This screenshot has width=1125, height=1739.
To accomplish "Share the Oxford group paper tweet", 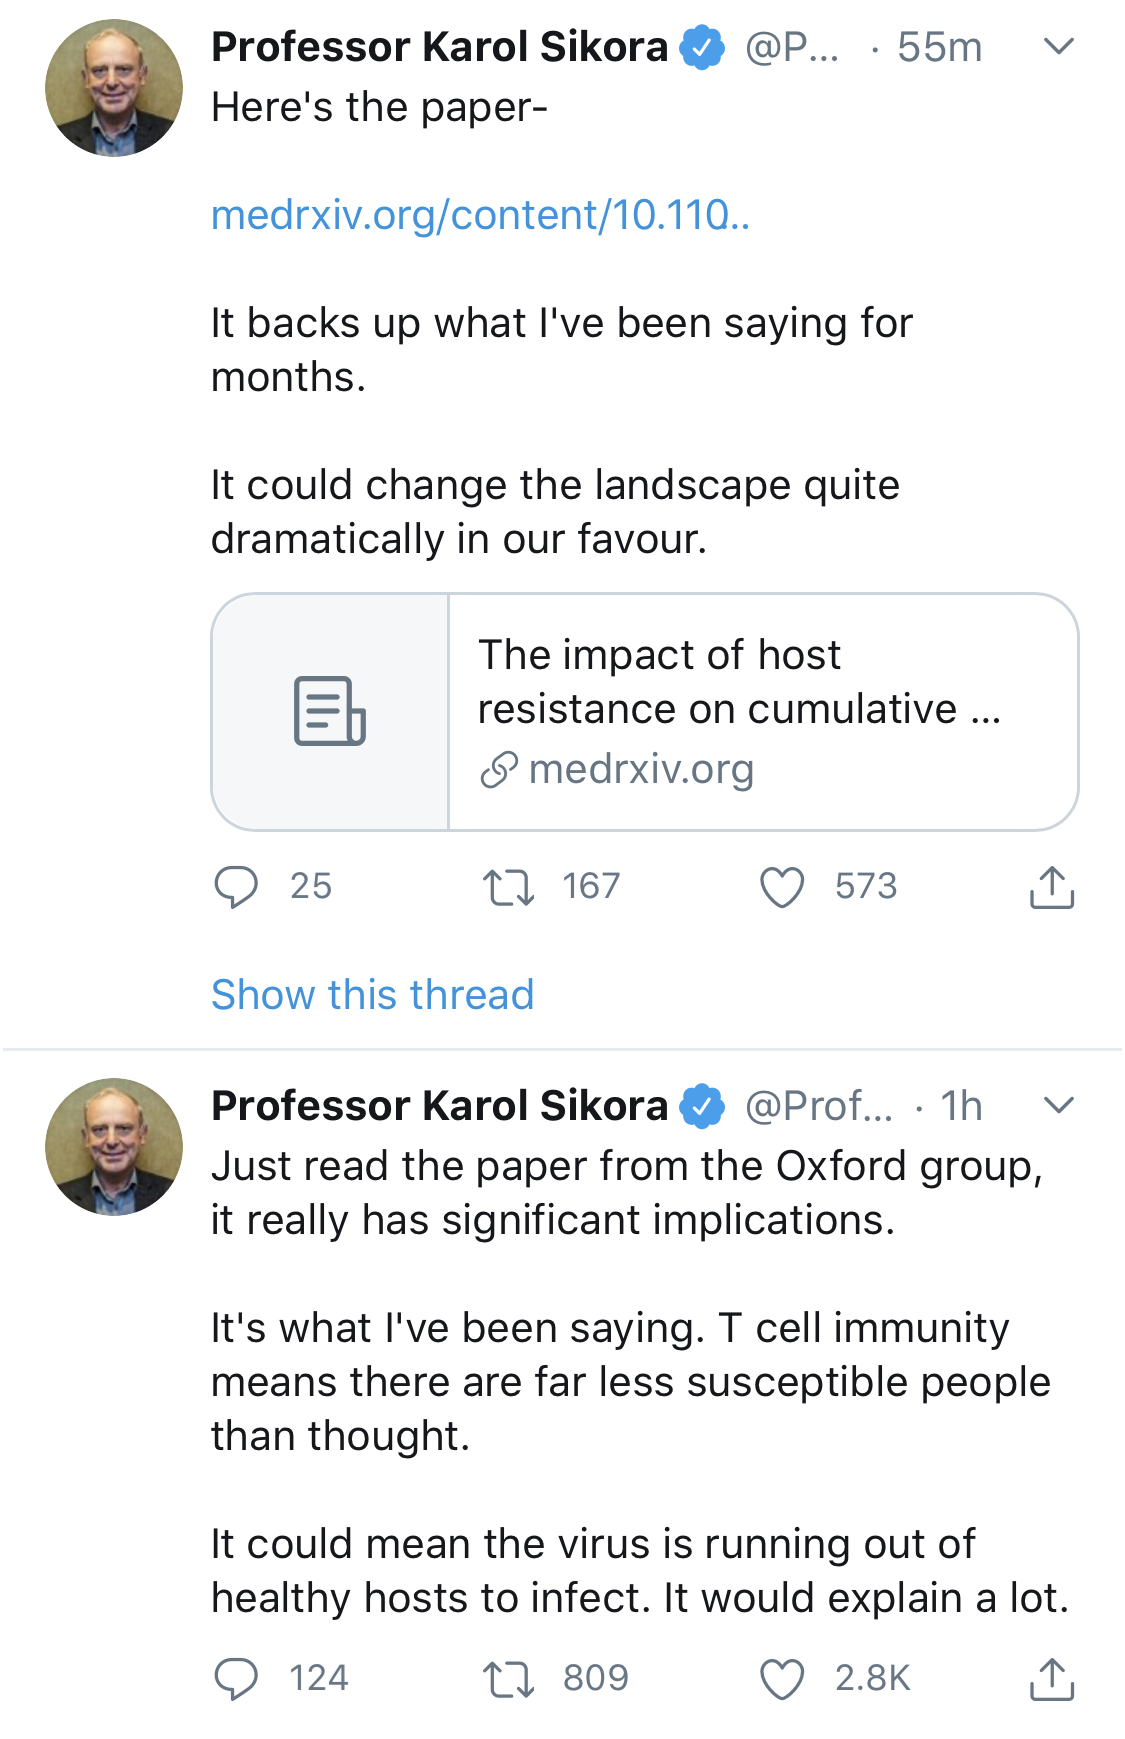I will click(1051, 1679).
